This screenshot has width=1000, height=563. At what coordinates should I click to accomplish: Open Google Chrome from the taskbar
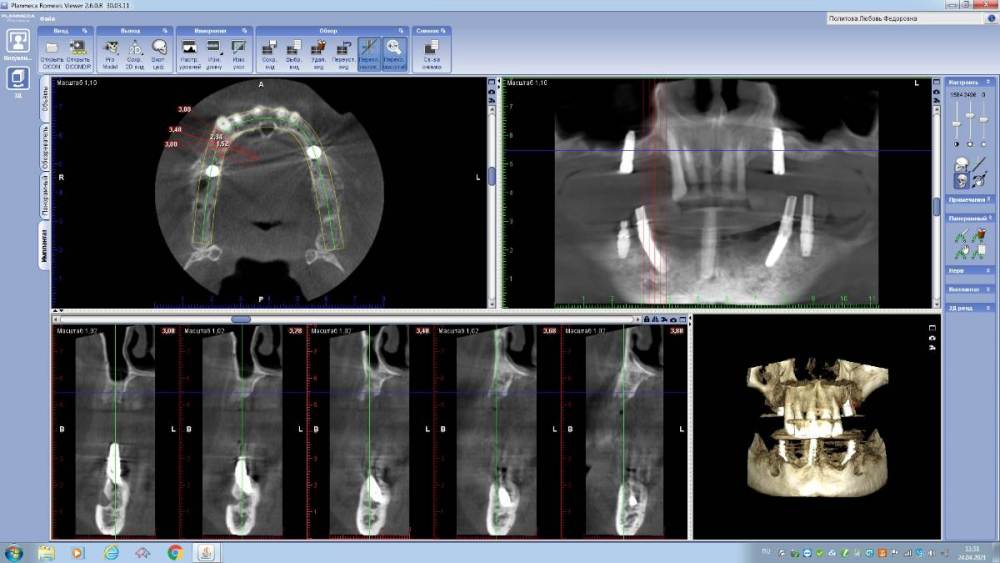pyautogui.click(x=175, y=552)
